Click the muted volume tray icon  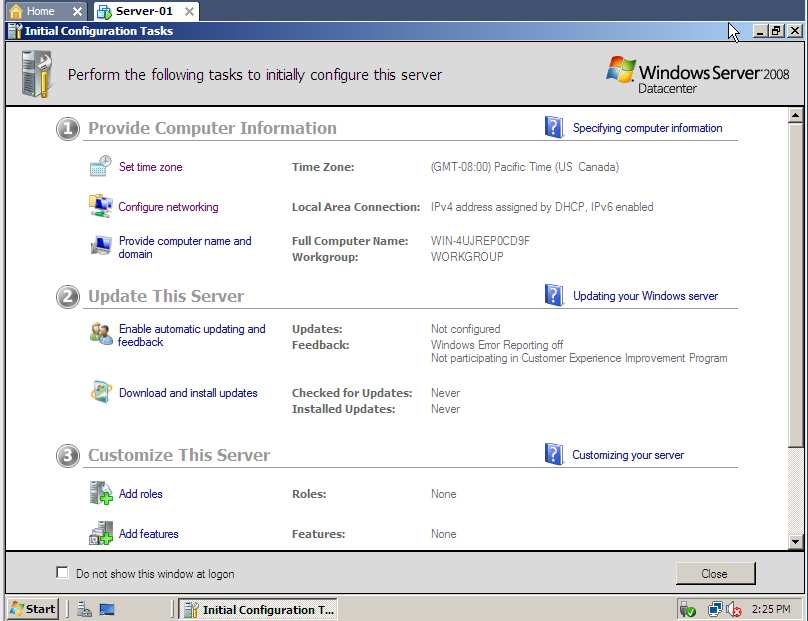click(x=733, y=610)
